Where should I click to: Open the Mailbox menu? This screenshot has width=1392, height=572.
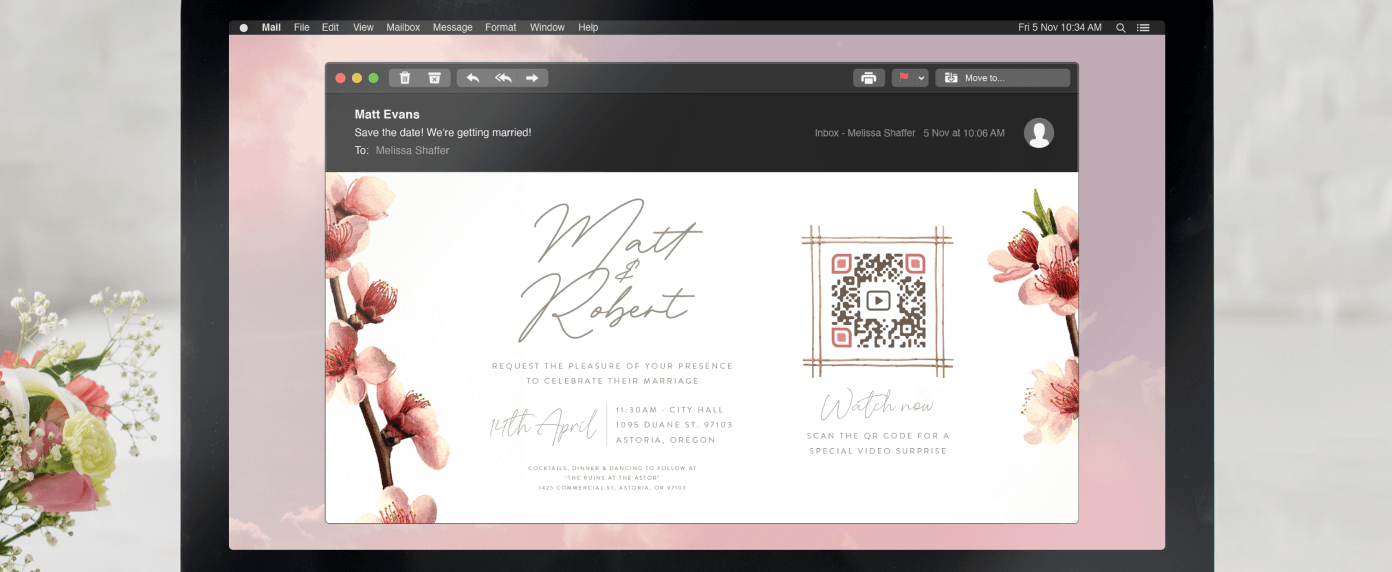[x=403, y=28]
